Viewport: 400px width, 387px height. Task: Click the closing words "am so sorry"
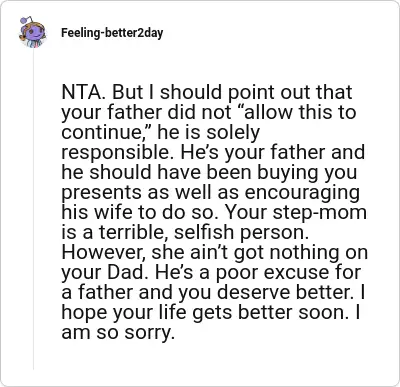(118, 333)
